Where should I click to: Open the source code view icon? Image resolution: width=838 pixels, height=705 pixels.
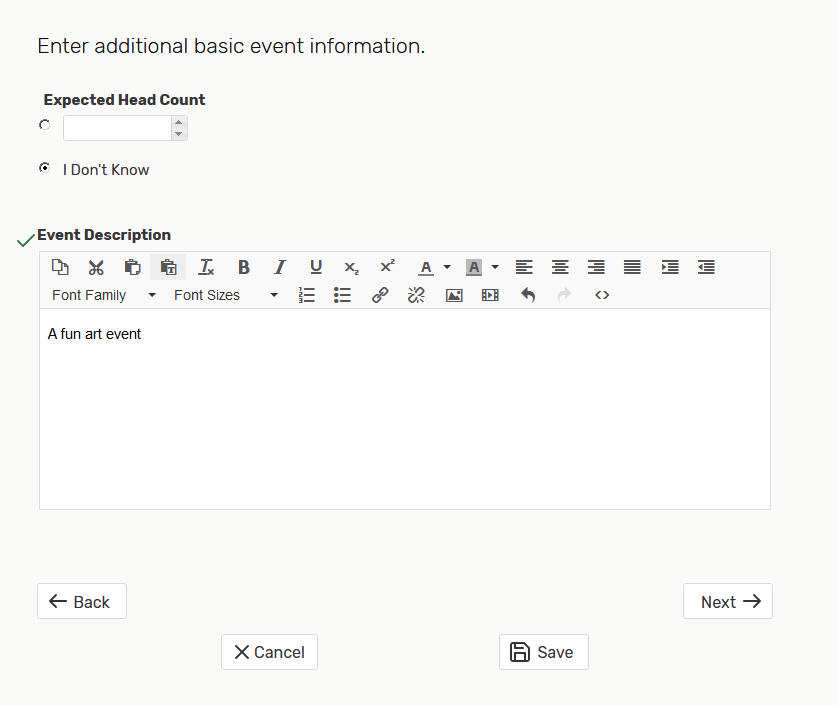point(602,295)
